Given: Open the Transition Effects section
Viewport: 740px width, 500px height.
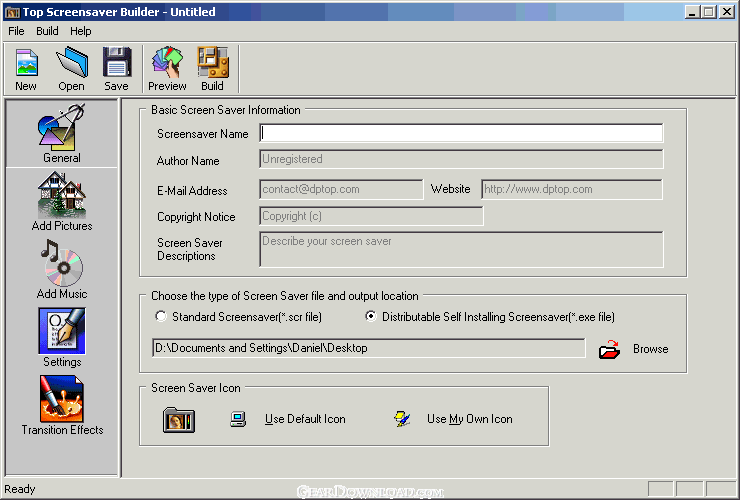Looking at the screenshot, I should (x=62, y=406).
